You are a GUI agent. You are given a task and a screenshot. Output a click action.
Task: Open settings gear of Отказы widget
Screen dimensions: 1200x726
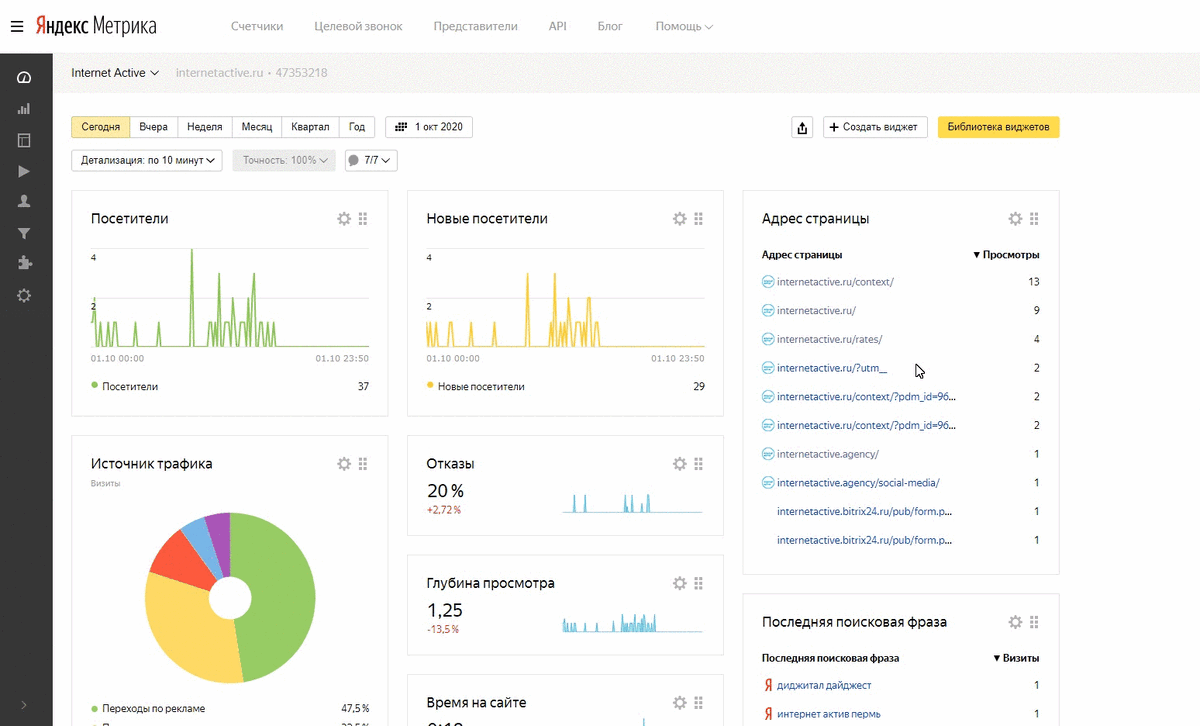[680, 464]
